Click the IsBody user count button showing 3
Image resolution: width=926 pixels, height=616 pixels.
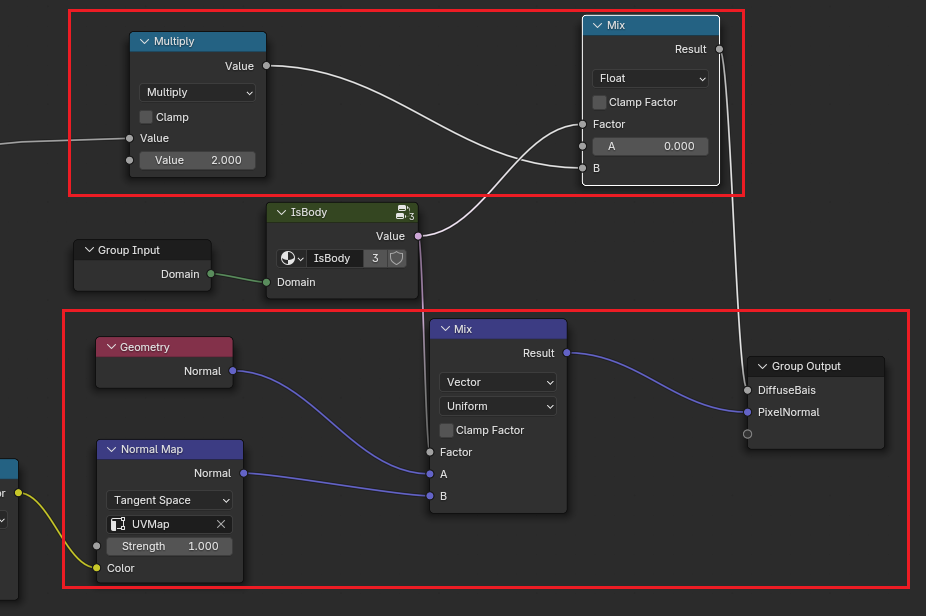pos(374,258)
